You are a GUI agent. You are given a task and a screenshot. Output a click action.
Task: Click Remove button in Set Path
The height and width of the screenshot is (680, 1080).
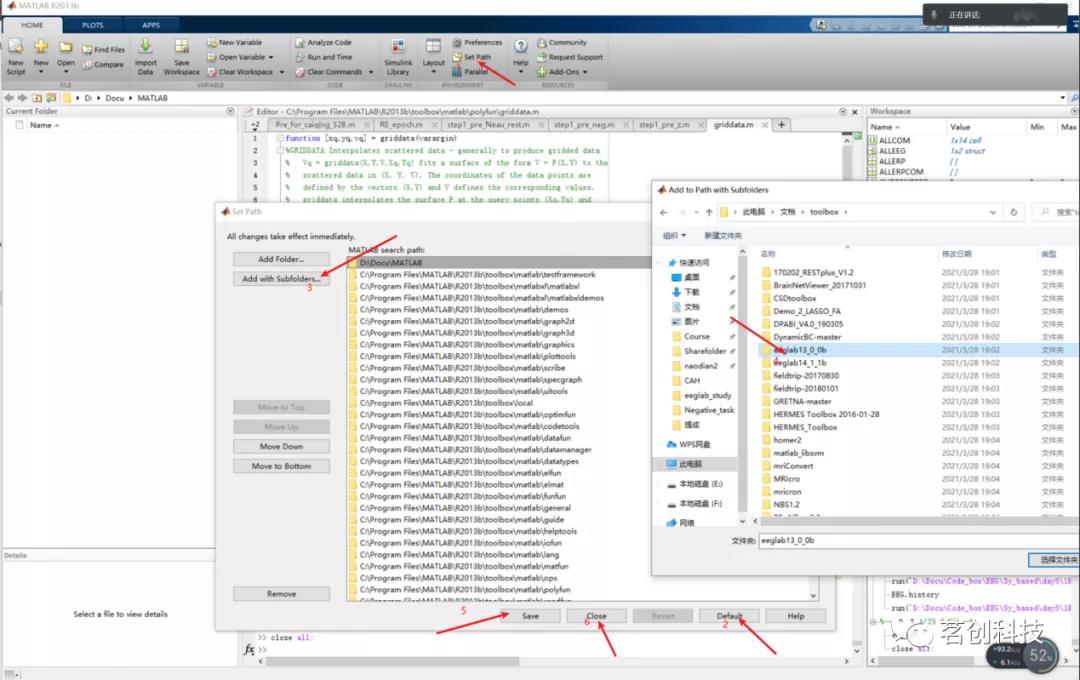click(x=281, y=593)
